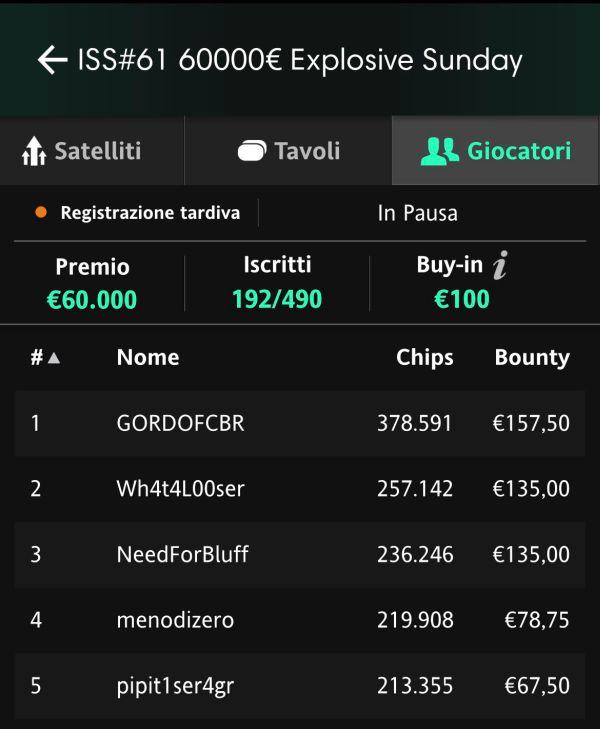The width and height of the screenshot is (600, 729).
Task: Select player NeedForBluff
Action: (300, 554)
